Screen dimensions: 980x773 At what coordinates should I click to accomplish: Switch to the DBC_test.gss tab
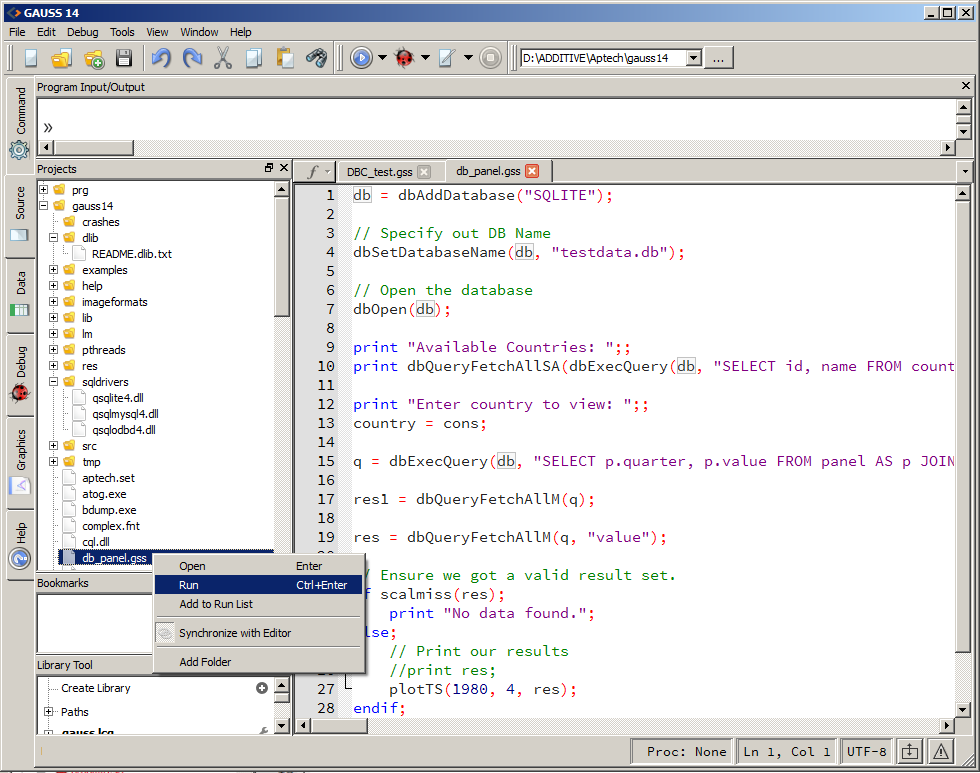[379, 172]
